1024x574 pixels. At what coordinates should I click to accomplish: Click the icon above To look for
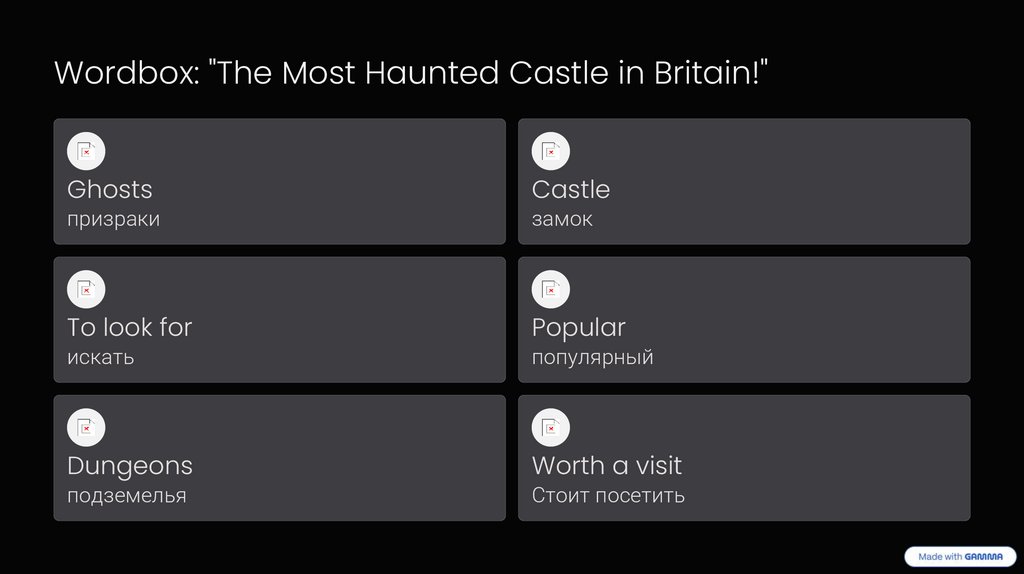coord(86,289)
